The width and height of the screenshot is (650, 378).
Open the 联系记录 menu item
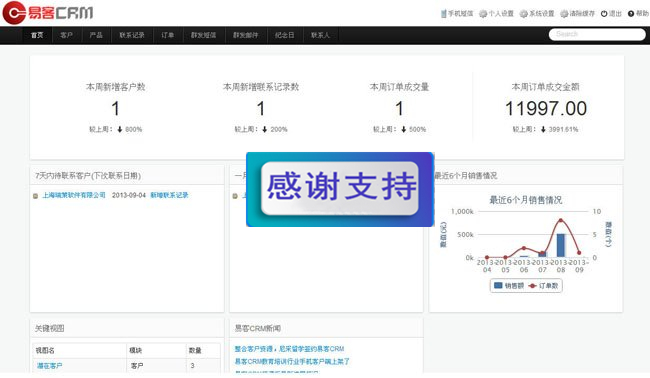pyautogui.click(x=132, y=35)
